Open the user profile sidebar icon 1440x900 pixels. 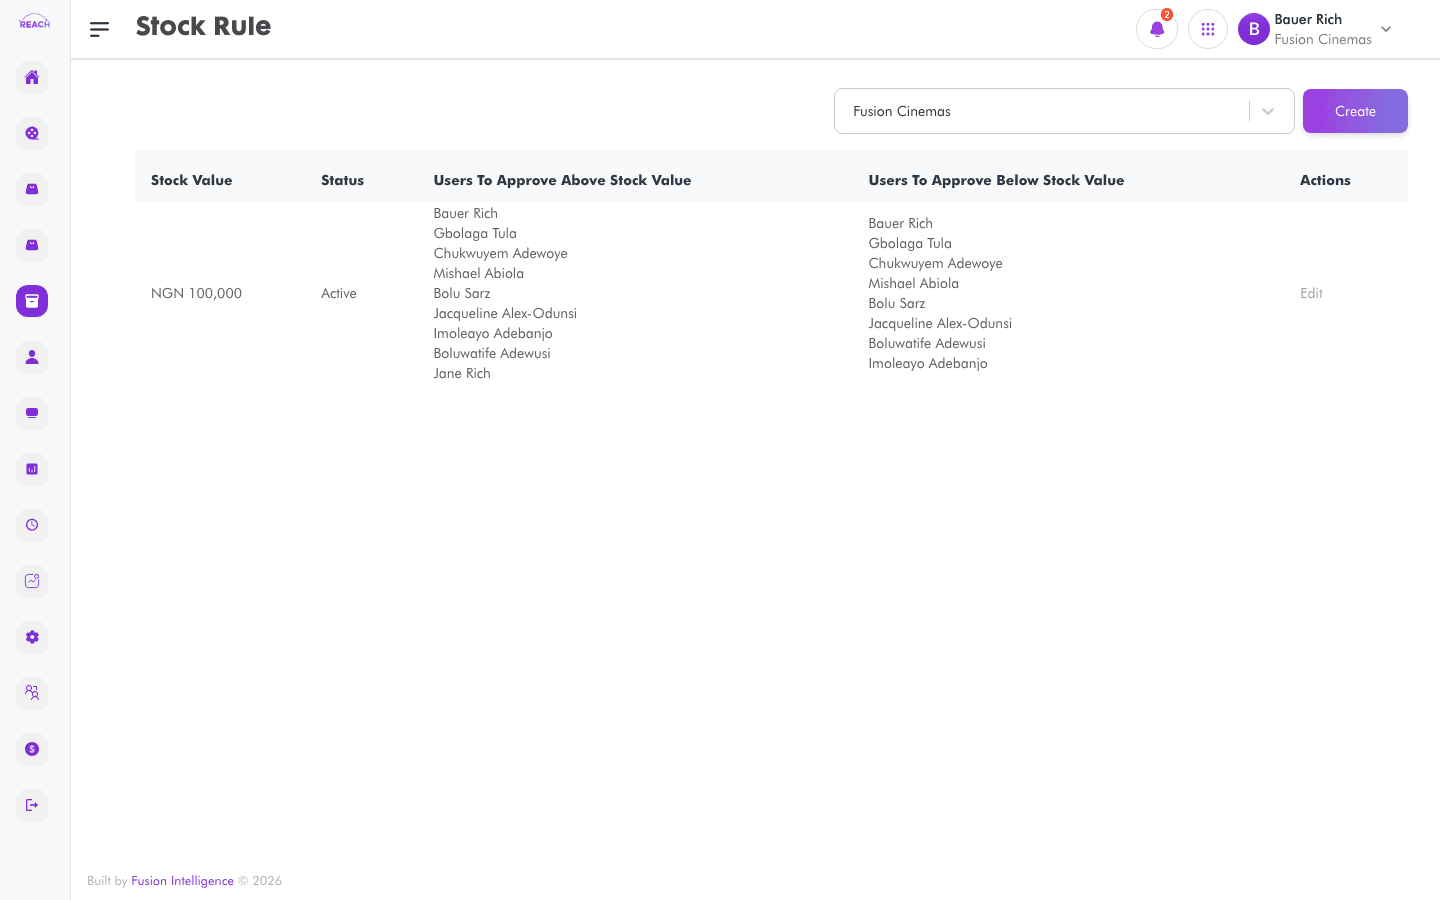pos(32,357)
